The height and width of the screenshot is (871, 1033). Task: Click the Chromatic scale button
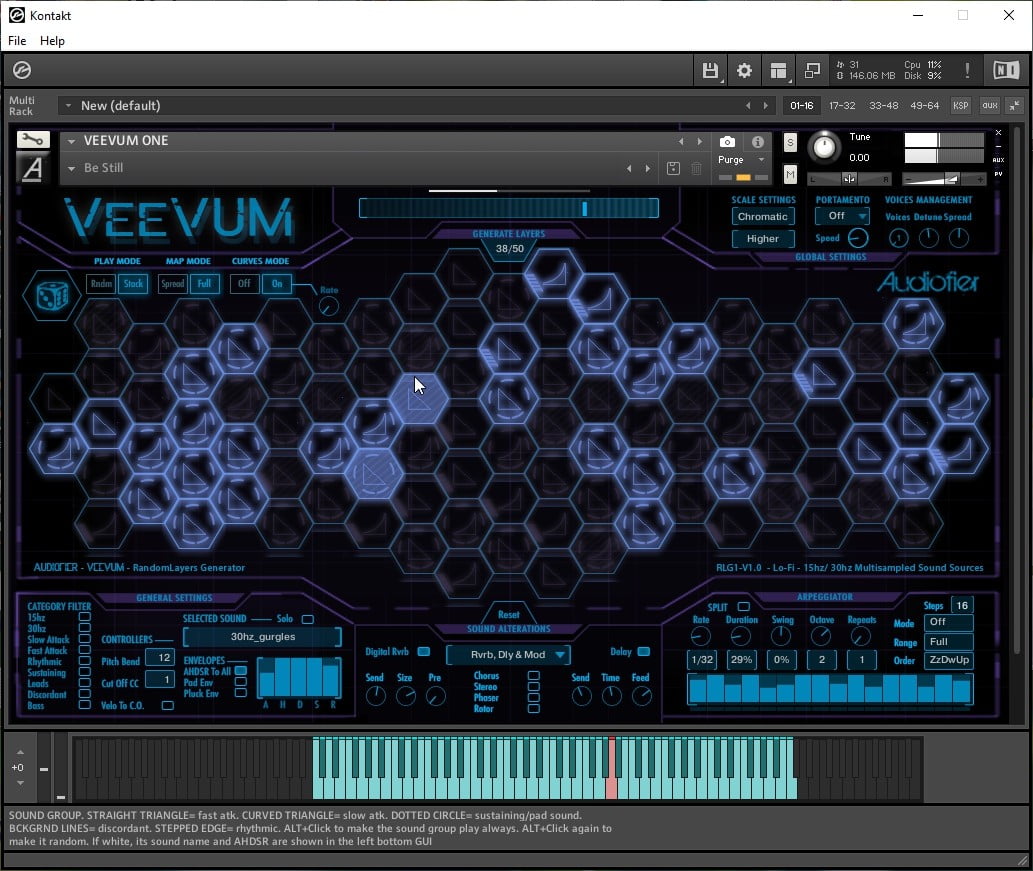pyautogui.click(x=763, y=217)
